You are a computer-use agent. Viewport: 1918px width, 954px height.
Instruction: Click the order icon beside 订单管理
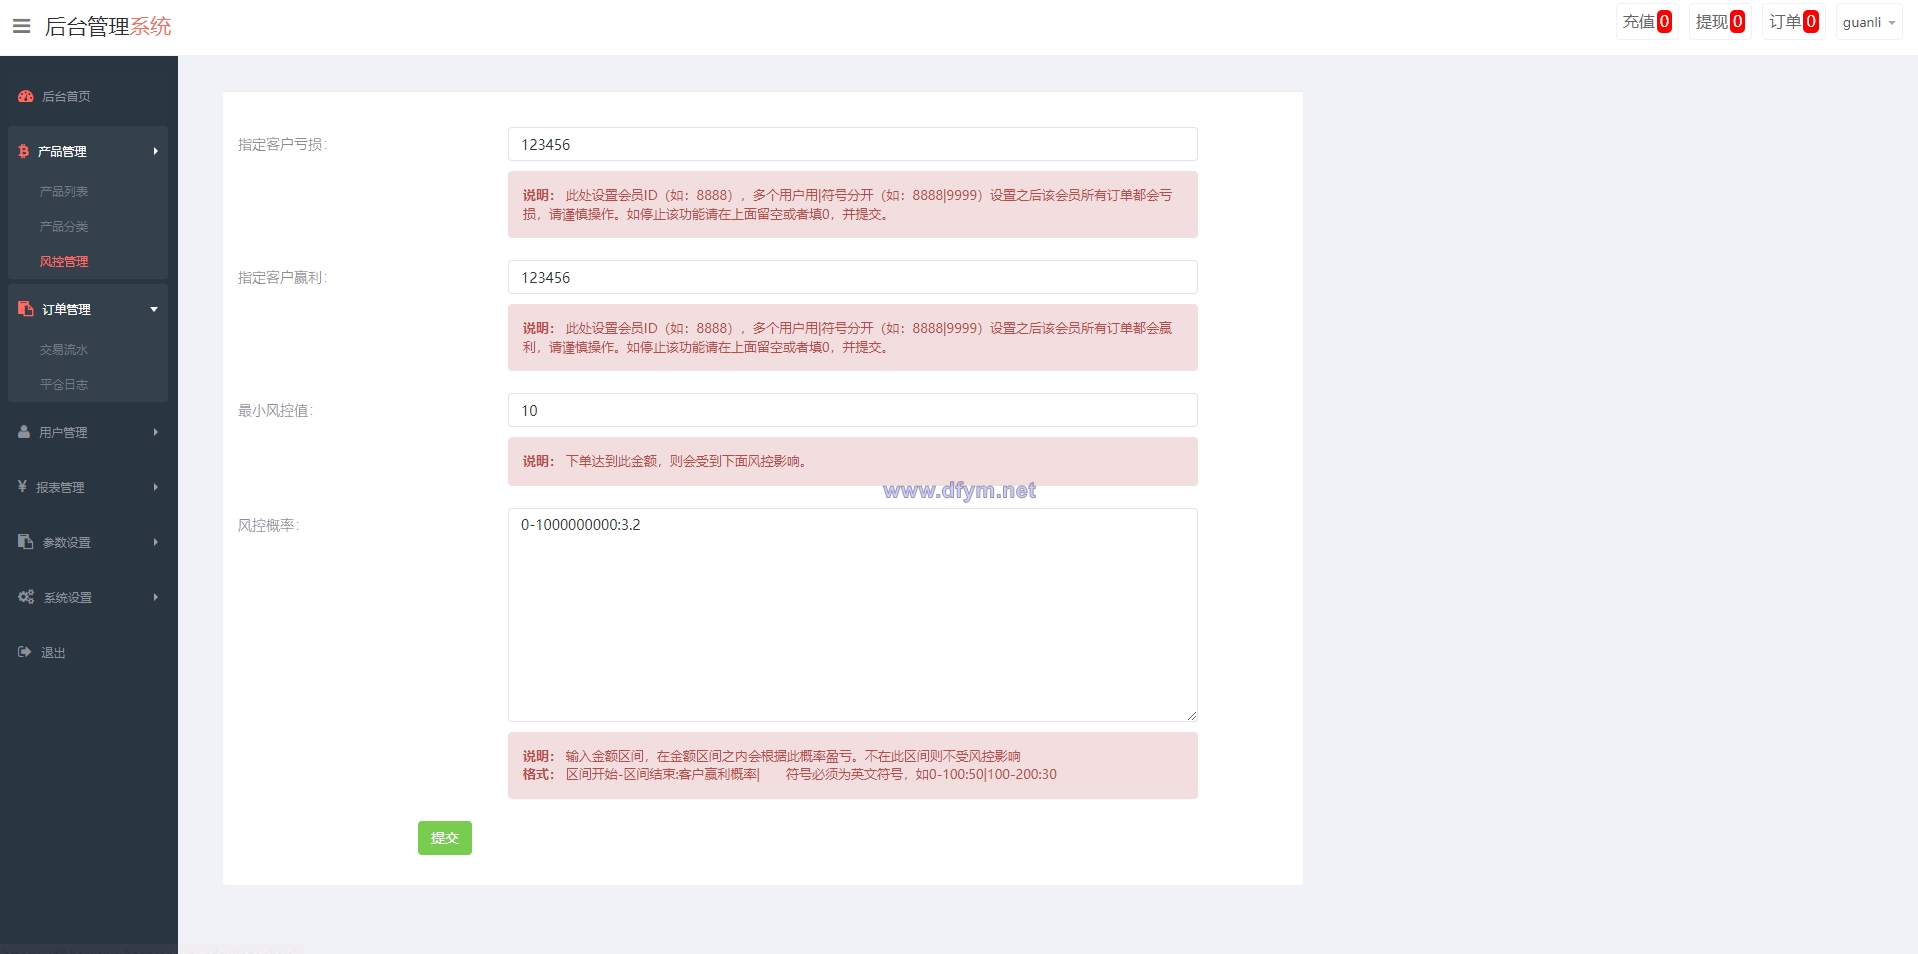point(26,309)
